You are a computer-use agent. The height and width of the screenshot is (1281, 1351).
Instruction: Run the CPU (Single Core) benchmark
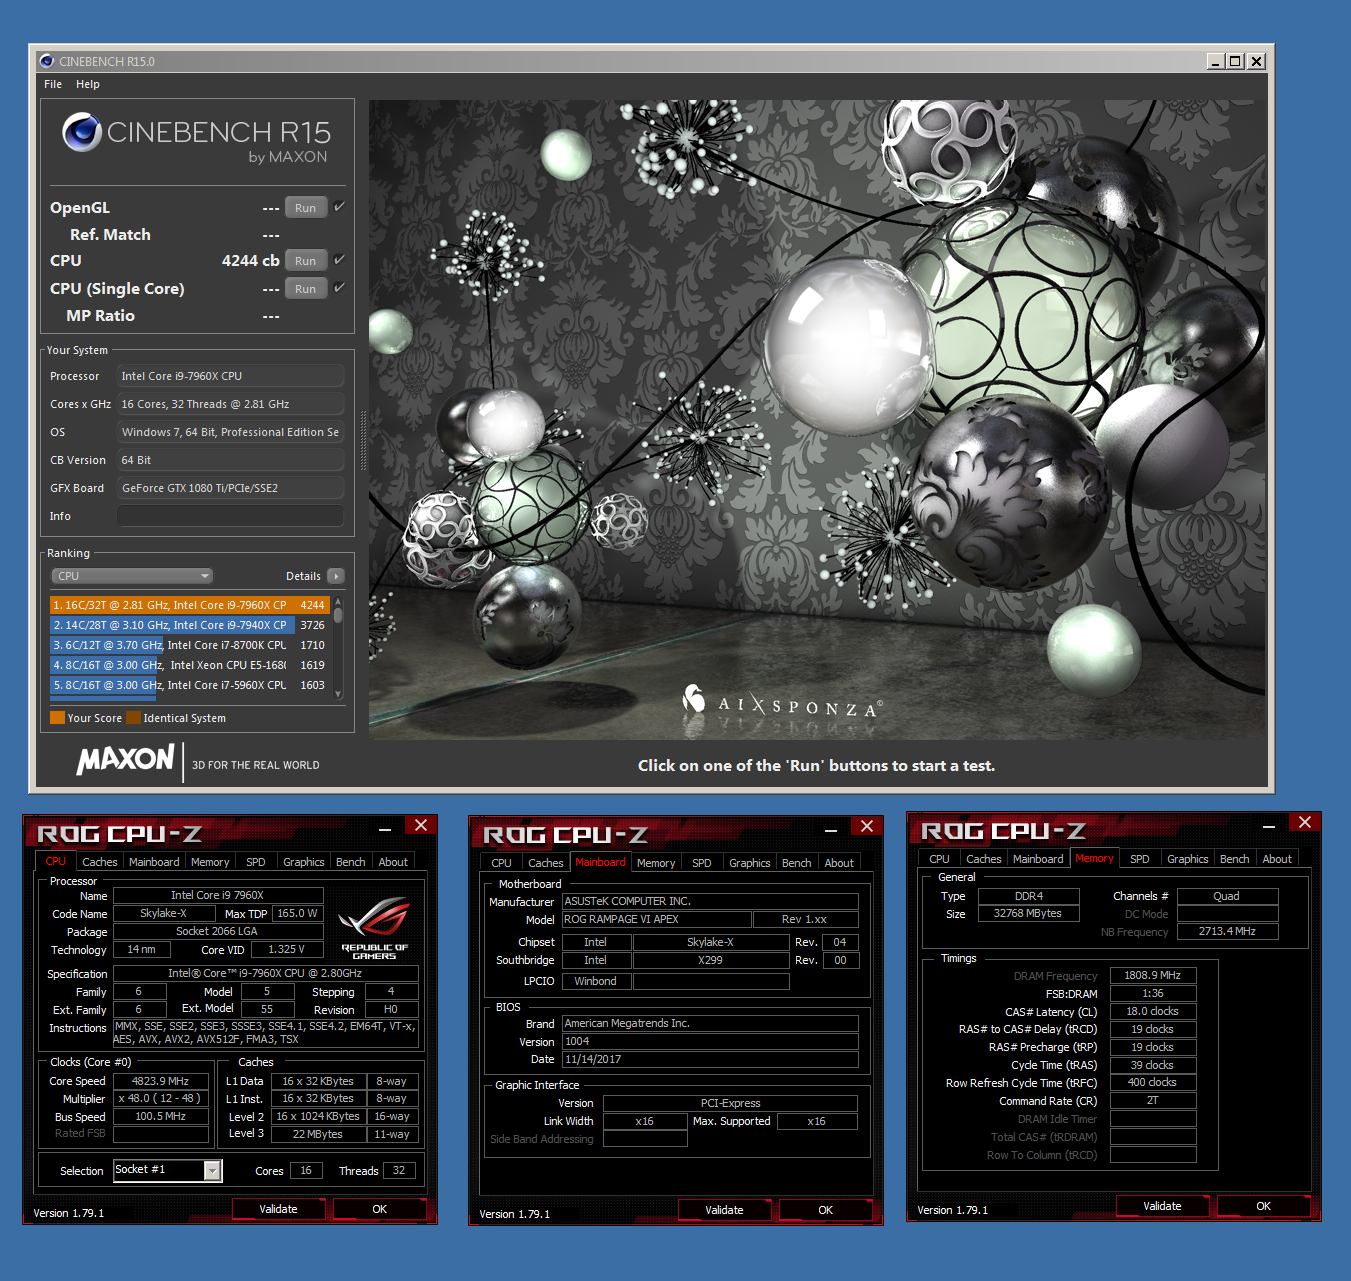(x=306, y=289)
